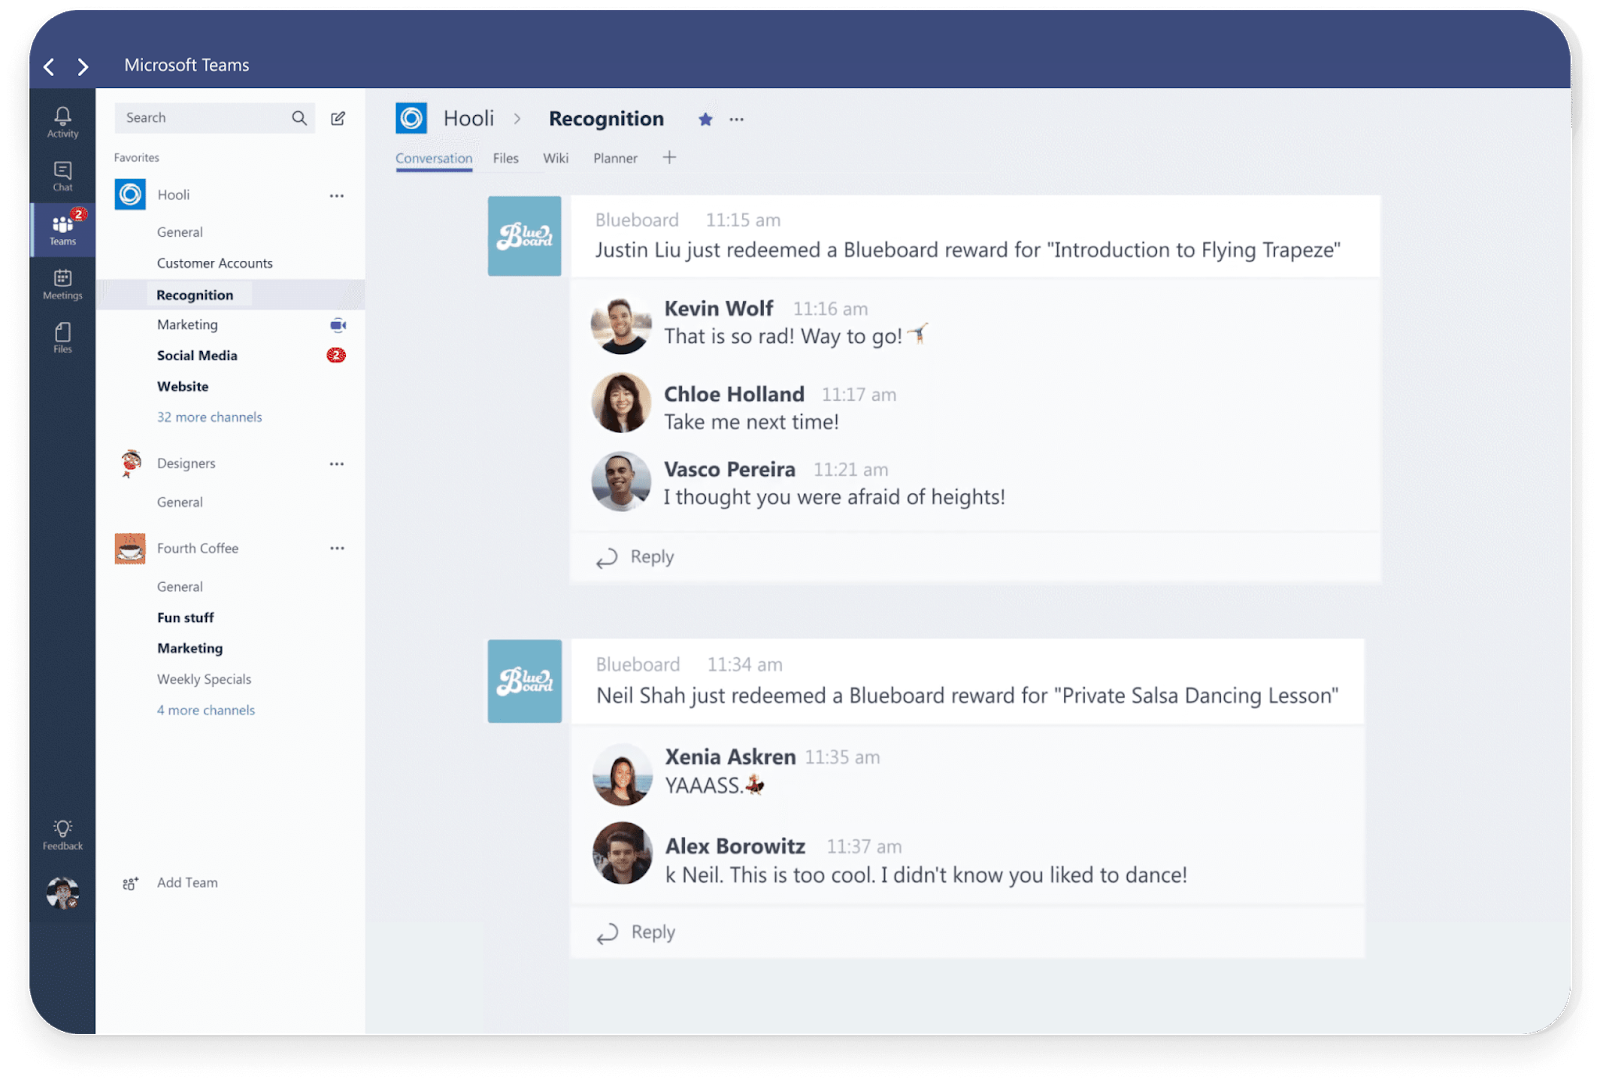The height and width of the screenshot is (1084, 1600).
Task: Add a new tab with plus
Action: pos(670,157)
